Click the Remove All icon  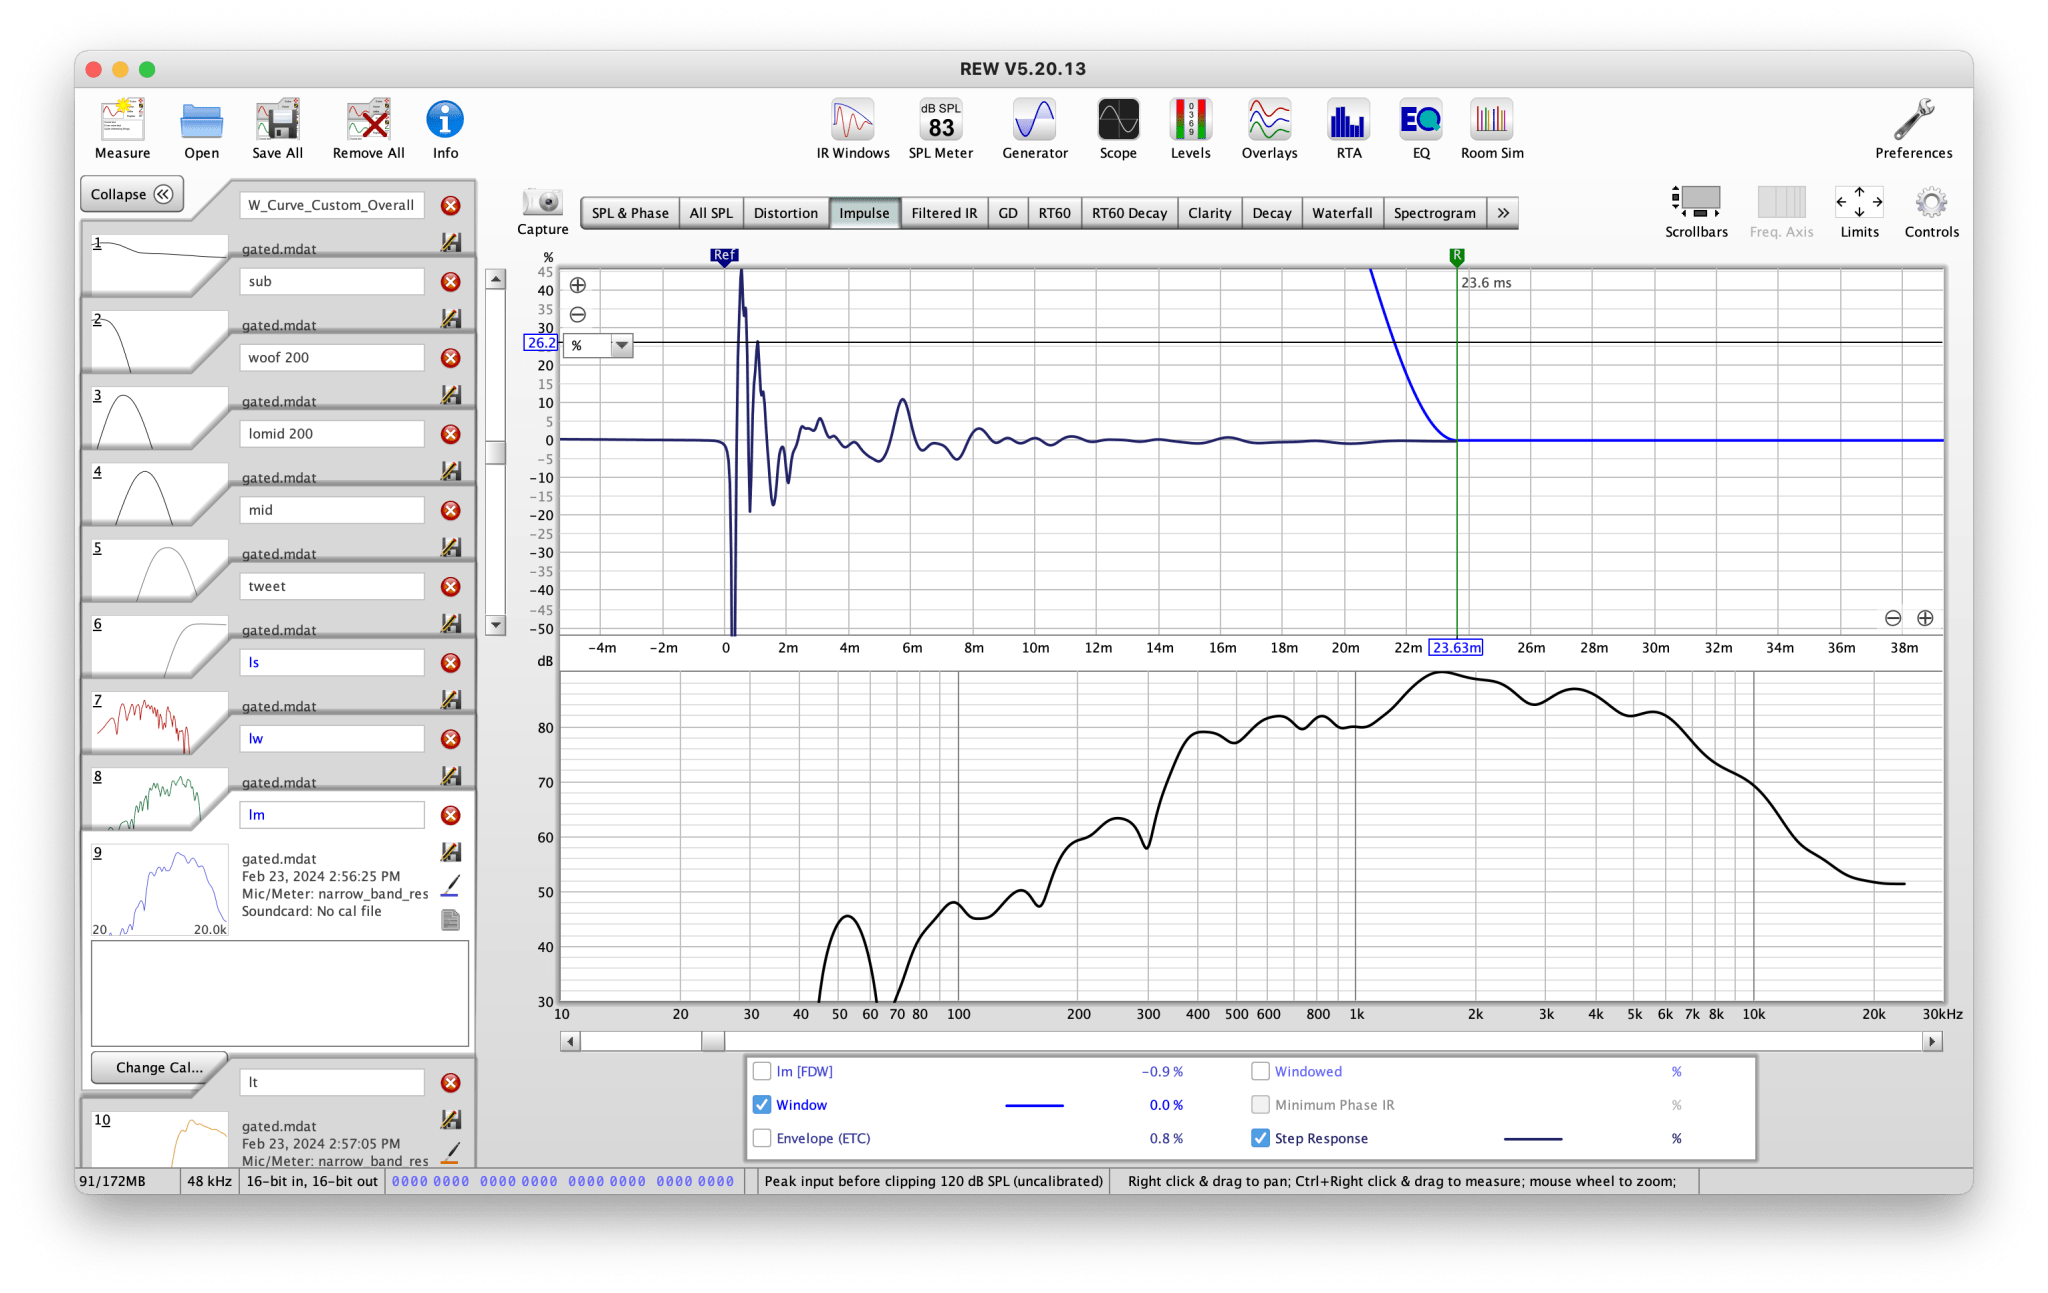pos(368,128)
